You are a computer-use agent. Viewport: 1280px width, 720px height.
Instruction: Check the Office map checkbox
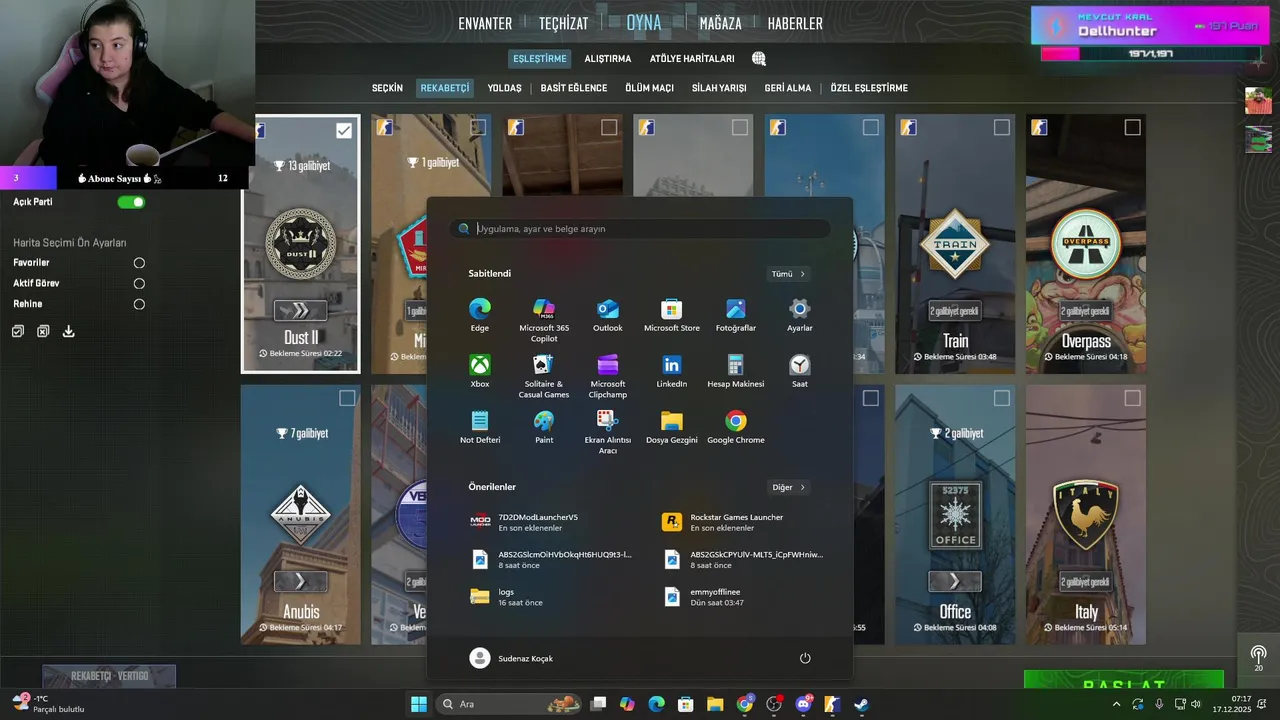point(1002,398)
